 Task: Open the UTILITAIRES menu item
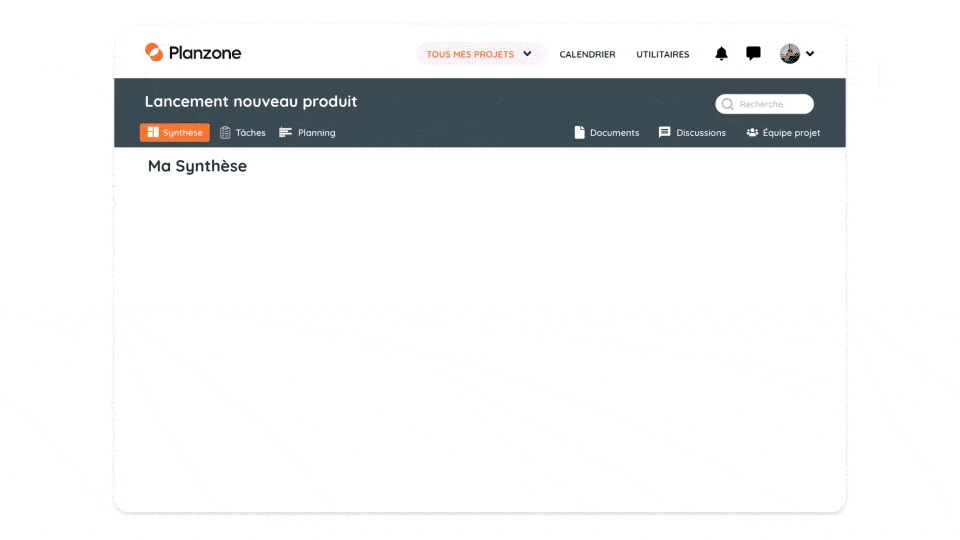point(662,54)
